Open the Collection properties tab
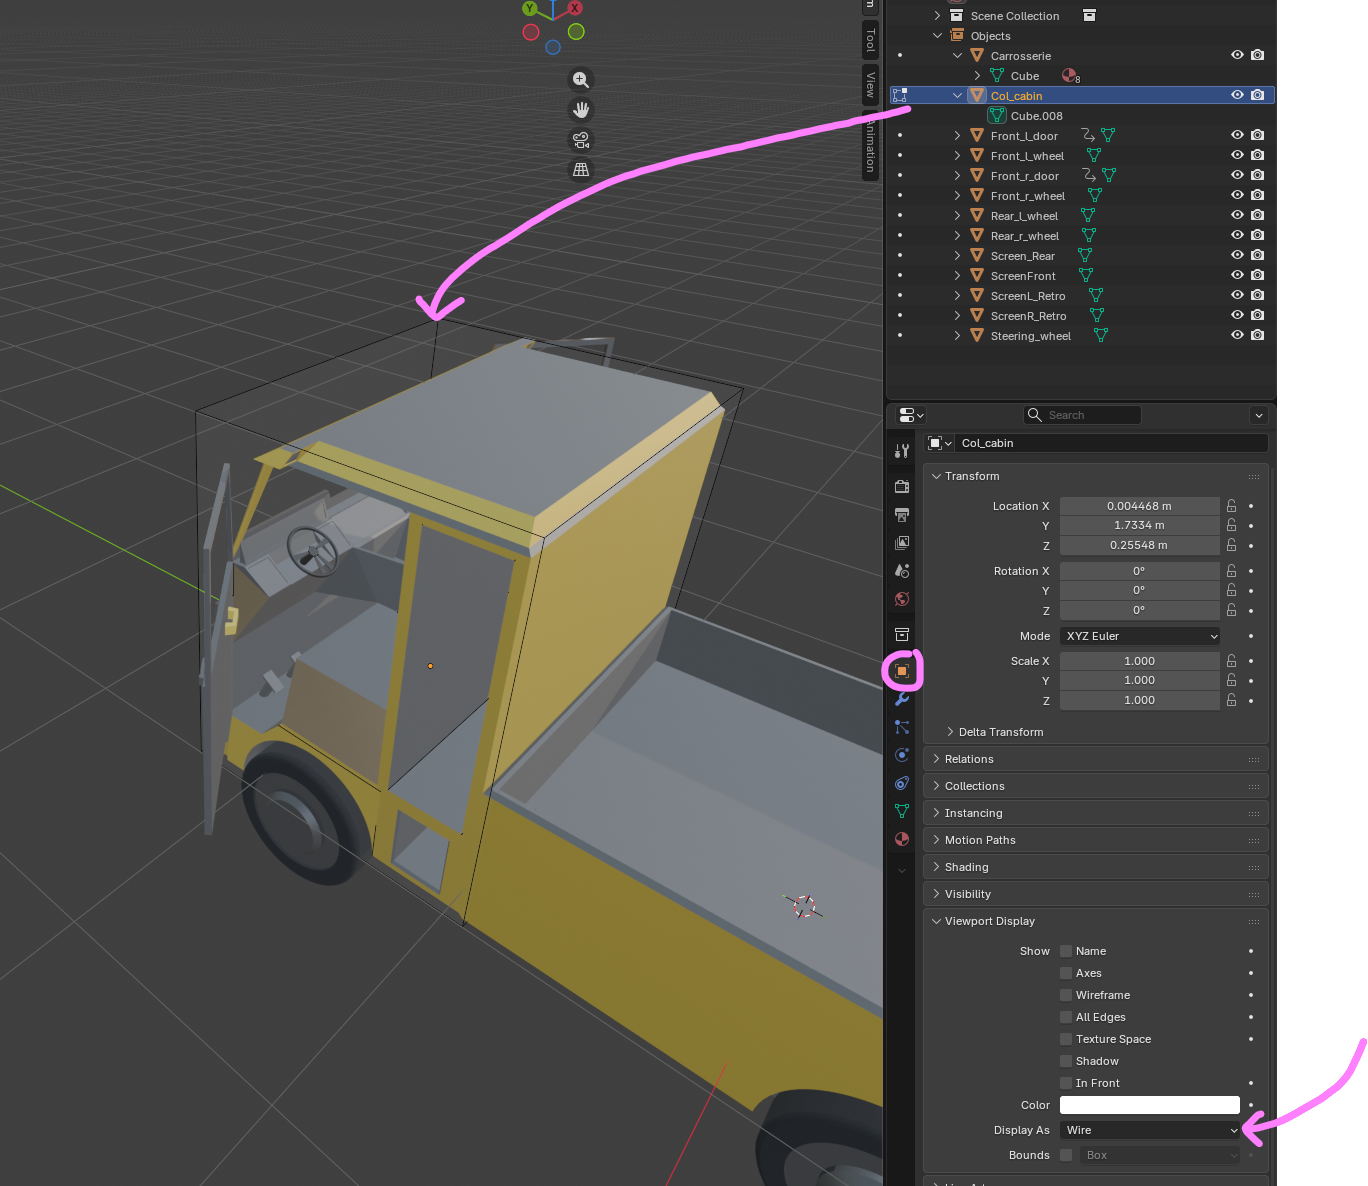 point(902,635)
